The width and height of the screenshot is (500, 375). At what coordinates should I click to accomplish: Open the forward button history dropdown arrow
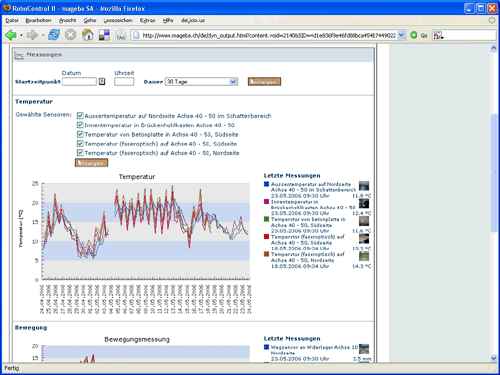(x=43, y=35)
